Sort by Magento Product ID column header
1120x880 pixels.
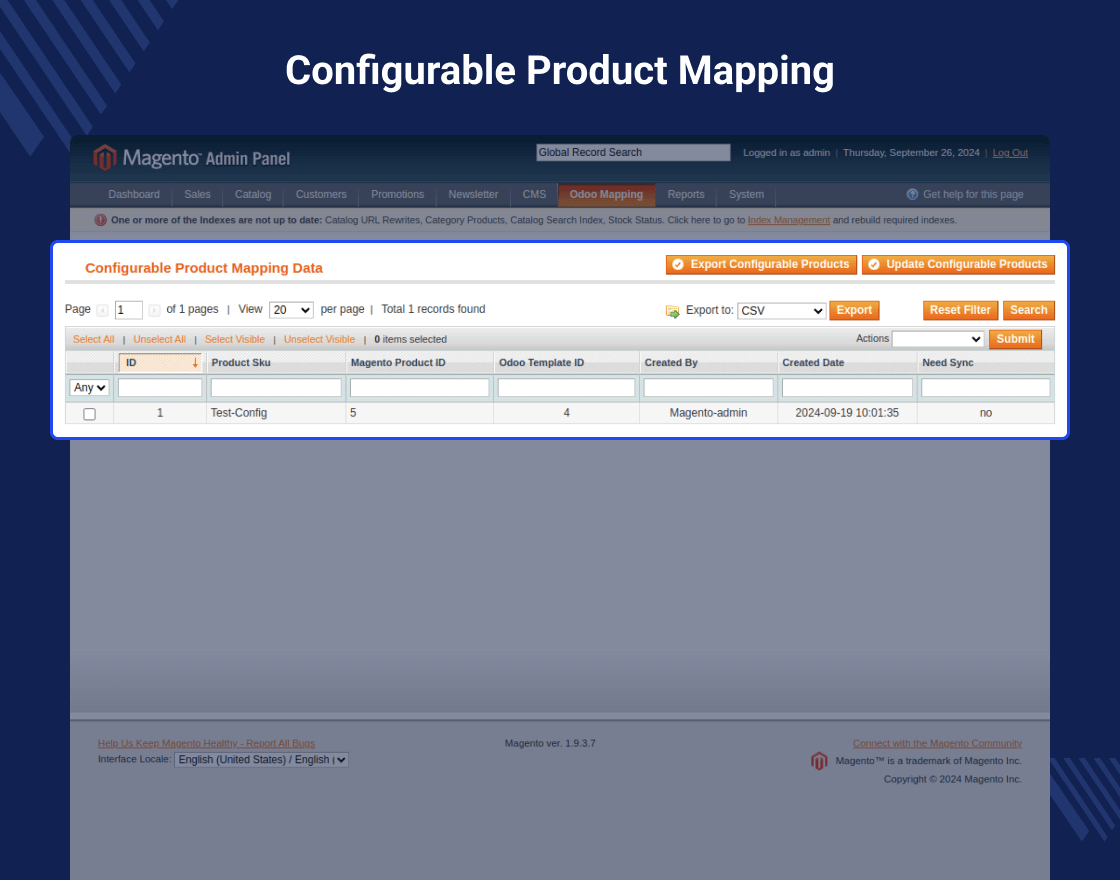tap(398, 363)
